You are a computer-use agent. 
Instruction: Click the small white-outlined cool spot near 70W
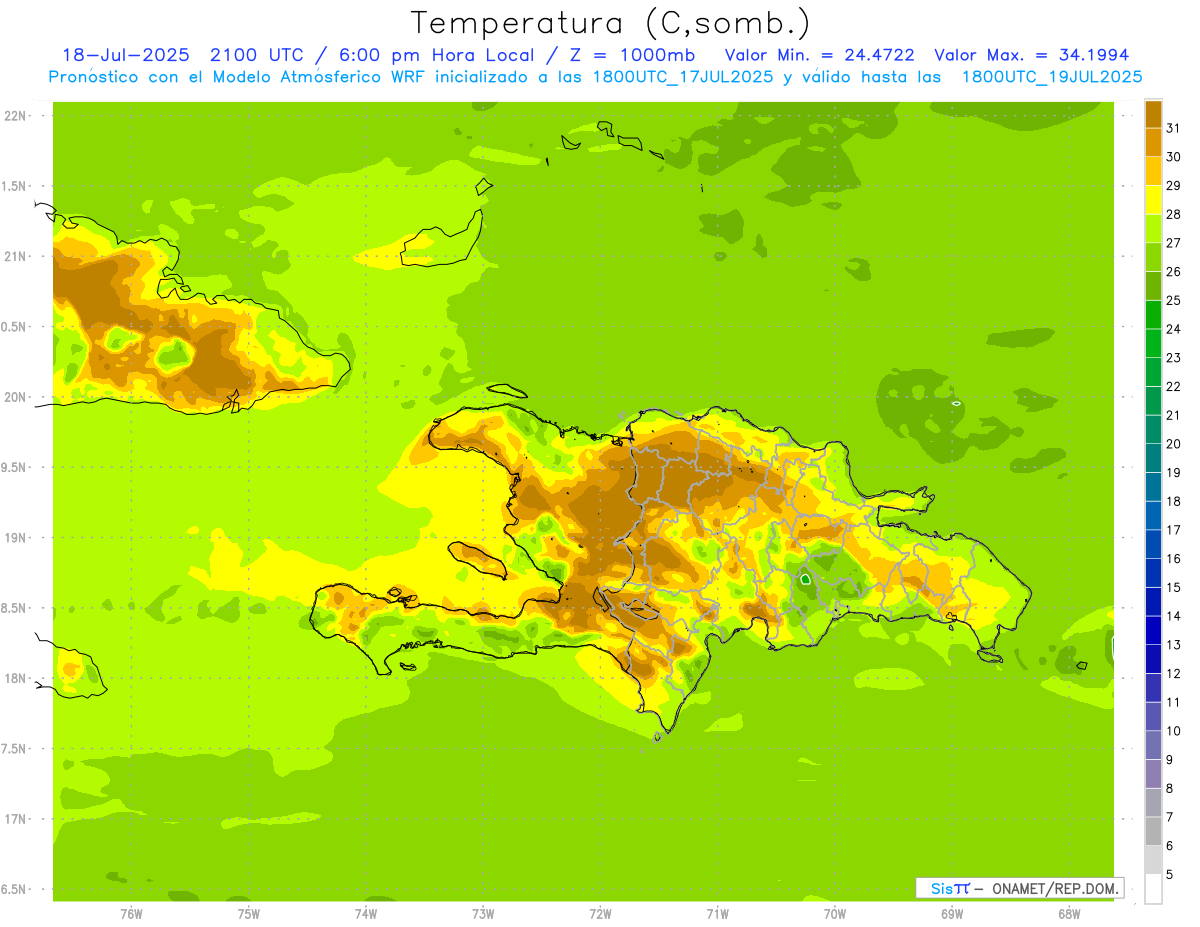(x=806, y=579)
